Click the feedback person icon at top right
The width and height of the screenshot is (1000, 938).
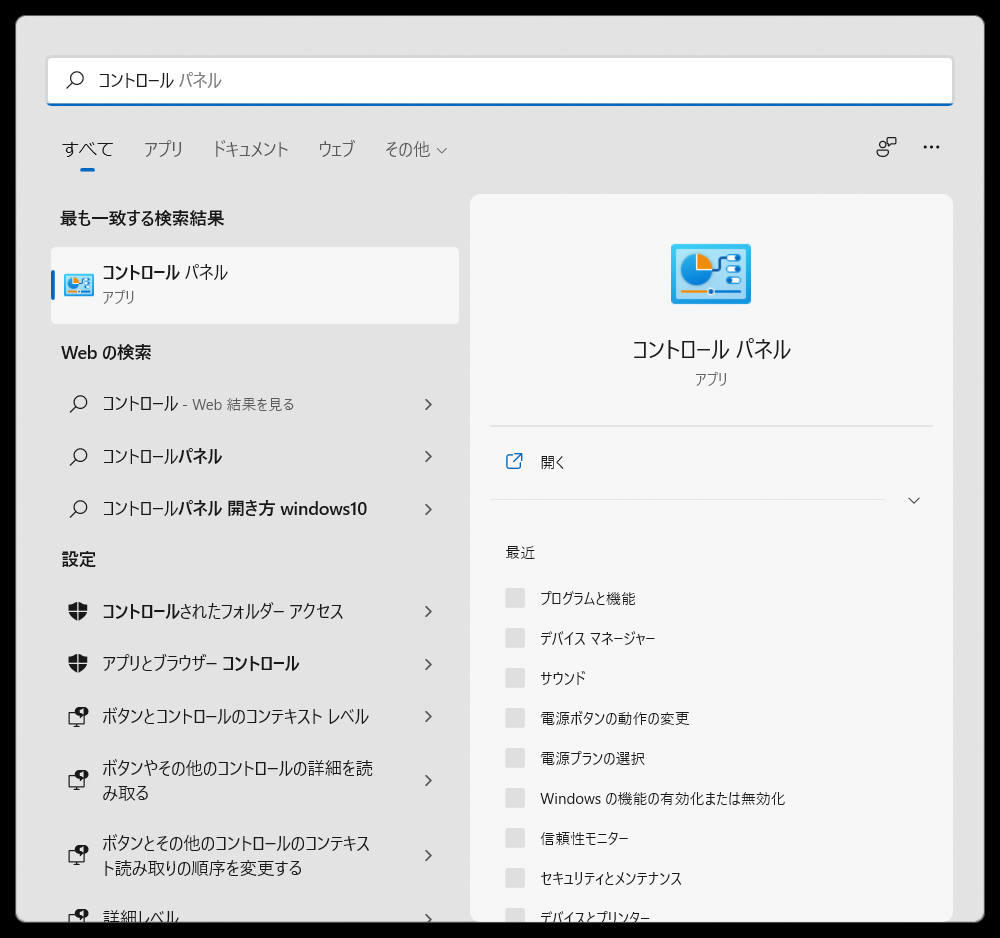886,147
